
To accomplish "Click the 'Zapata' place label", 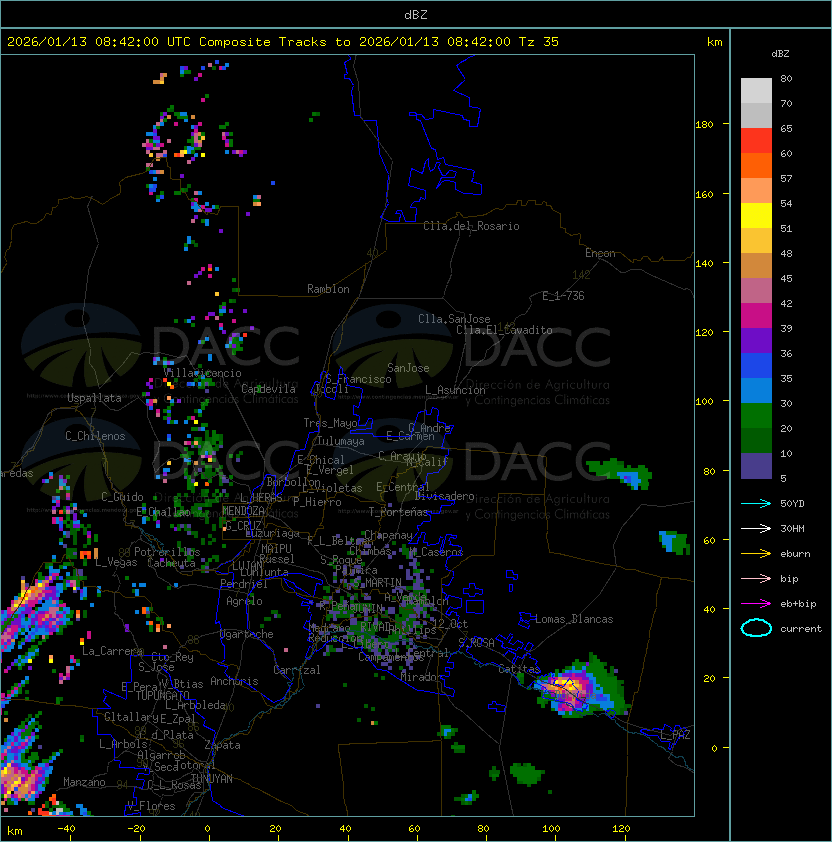I will click(222, 745).
